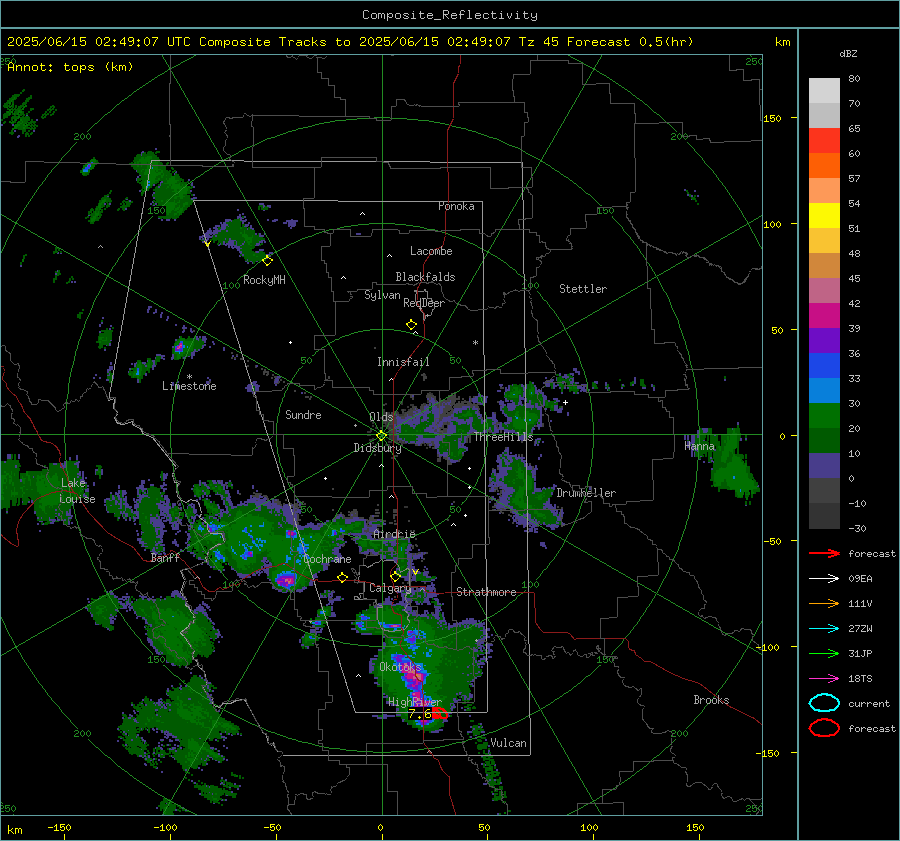Click the dBZ legend heading
The height and width of the screenshot is (841, 900).
click(x=848, y=53)
